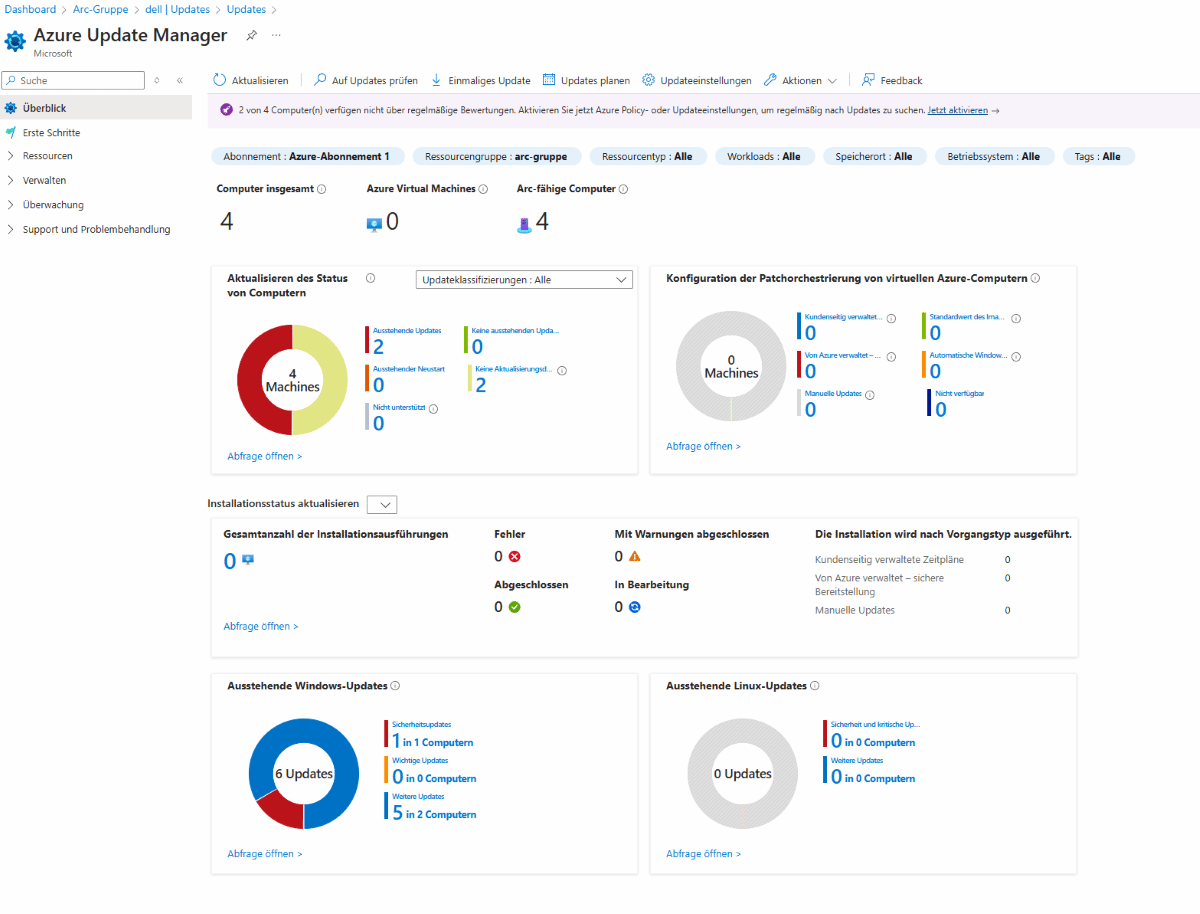Click info icon next to Computer insgesamt
This screenshot has height=914, width=1200.
click(x=321, y=189)
